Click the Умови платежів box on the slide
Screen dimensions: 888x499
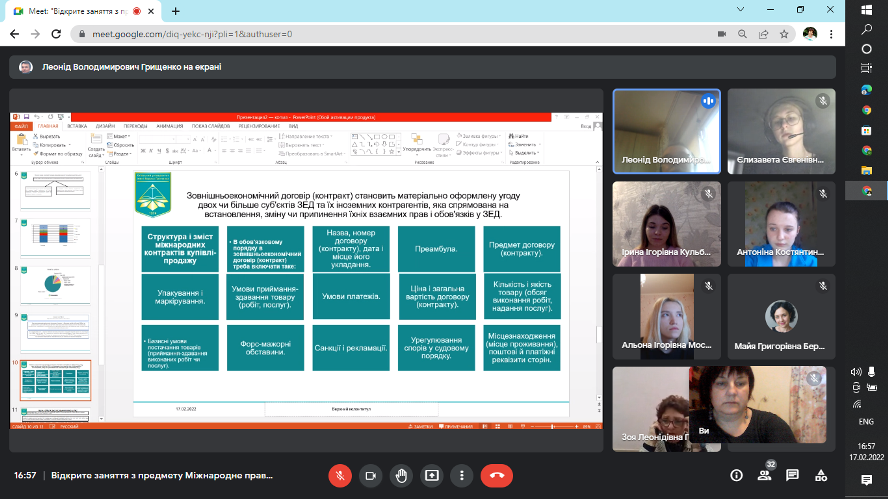click(351, 296)
